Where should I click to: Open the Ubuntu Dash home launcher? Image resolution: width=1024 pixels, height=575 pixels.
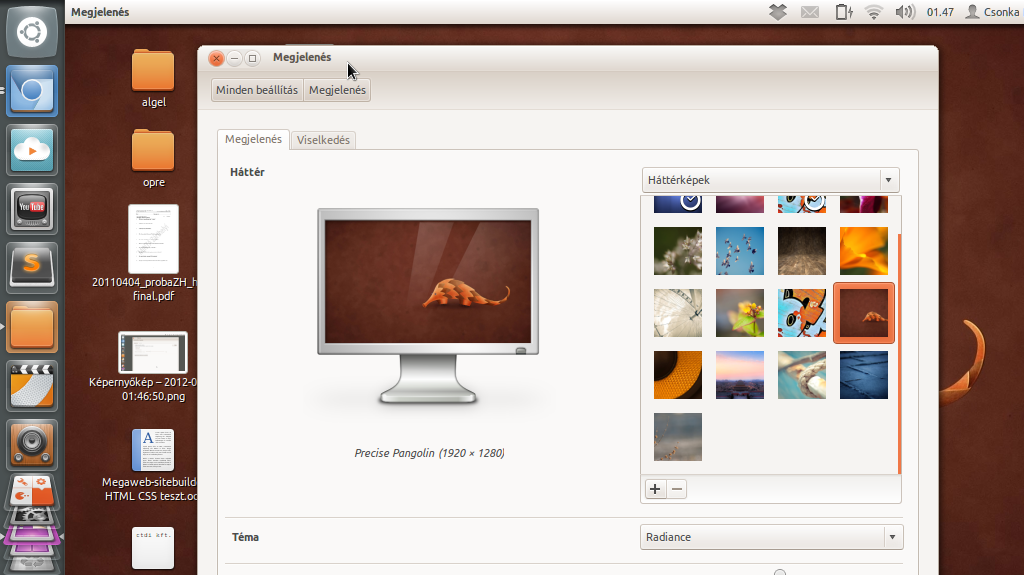(x=32, y=32)
